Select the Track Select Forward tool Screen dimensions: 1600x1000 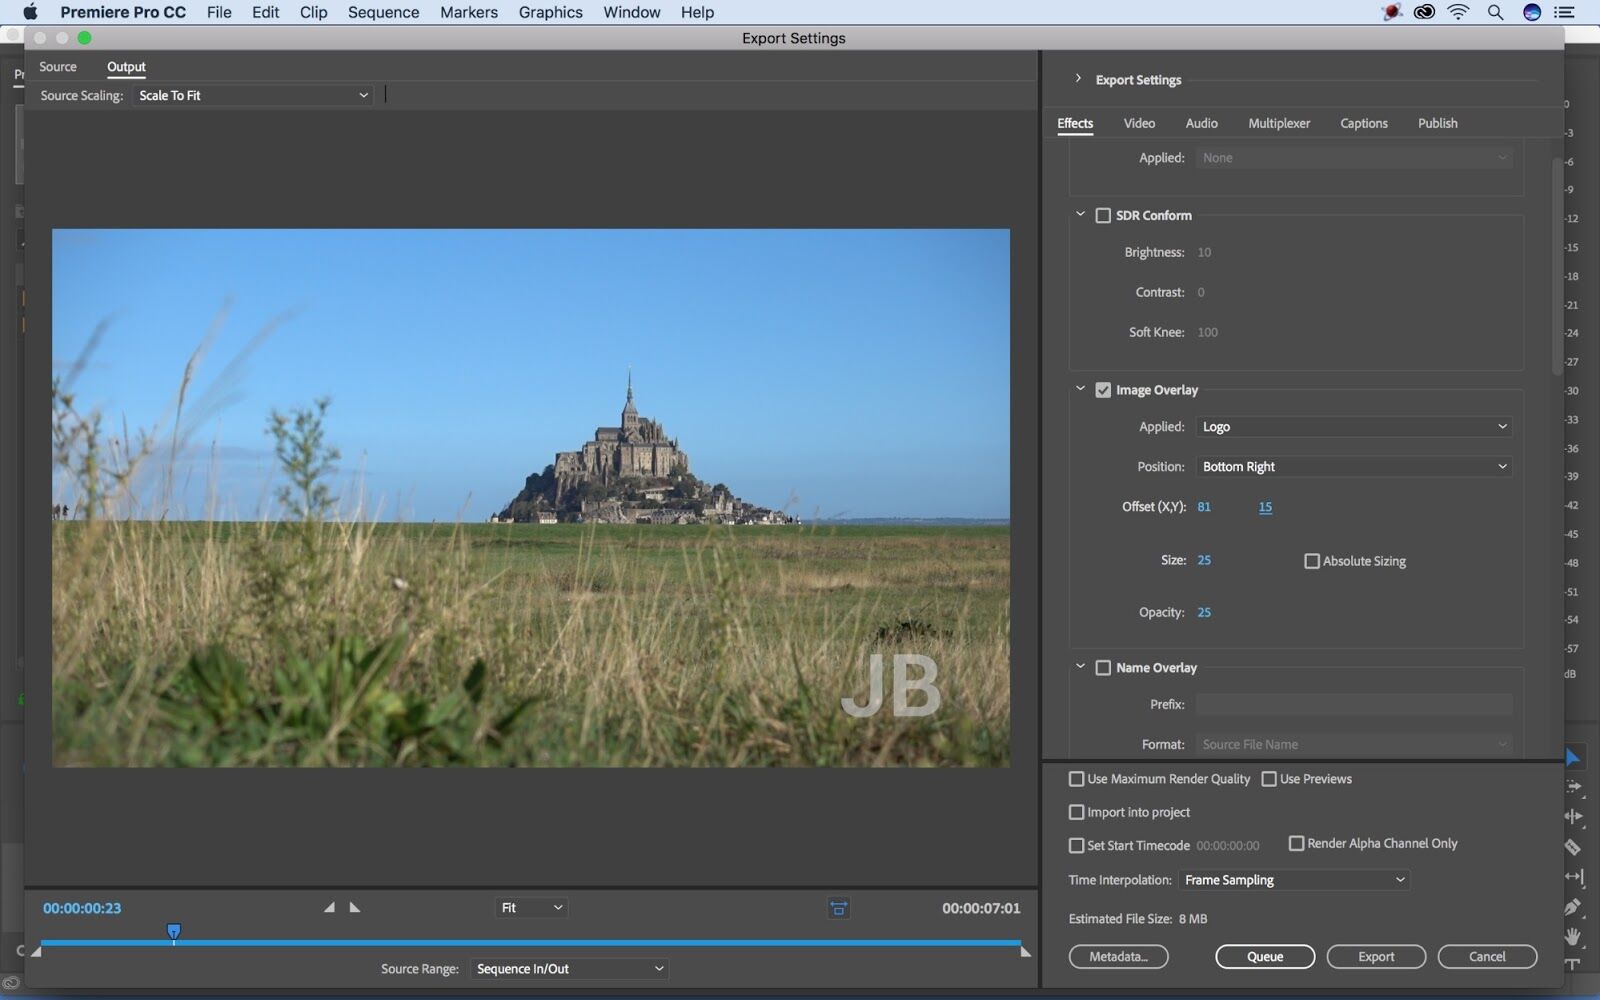(1574, 787)
